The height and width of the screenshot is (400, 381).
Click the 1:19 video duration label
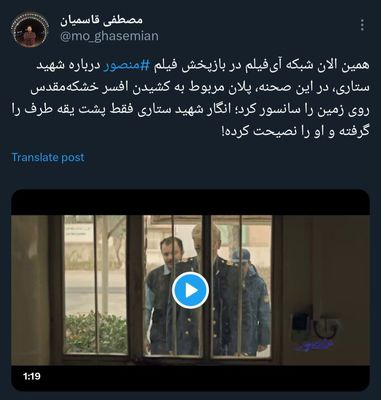[x=32, y=376]
